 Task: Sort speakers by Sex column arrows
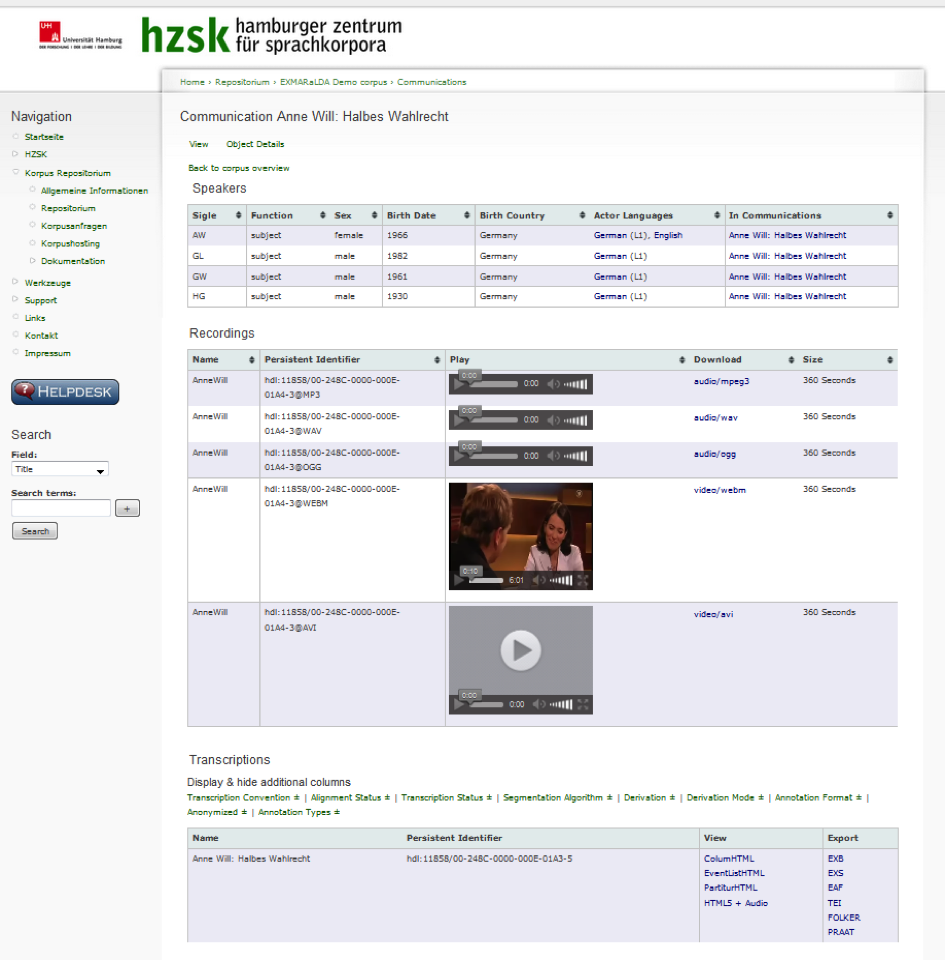click(374, 216)
